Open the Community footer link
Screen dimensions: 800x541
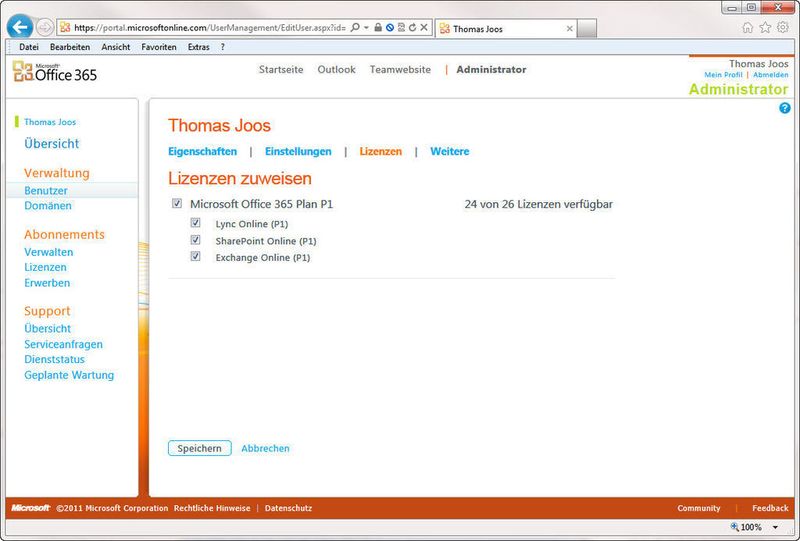coord(699,508)
